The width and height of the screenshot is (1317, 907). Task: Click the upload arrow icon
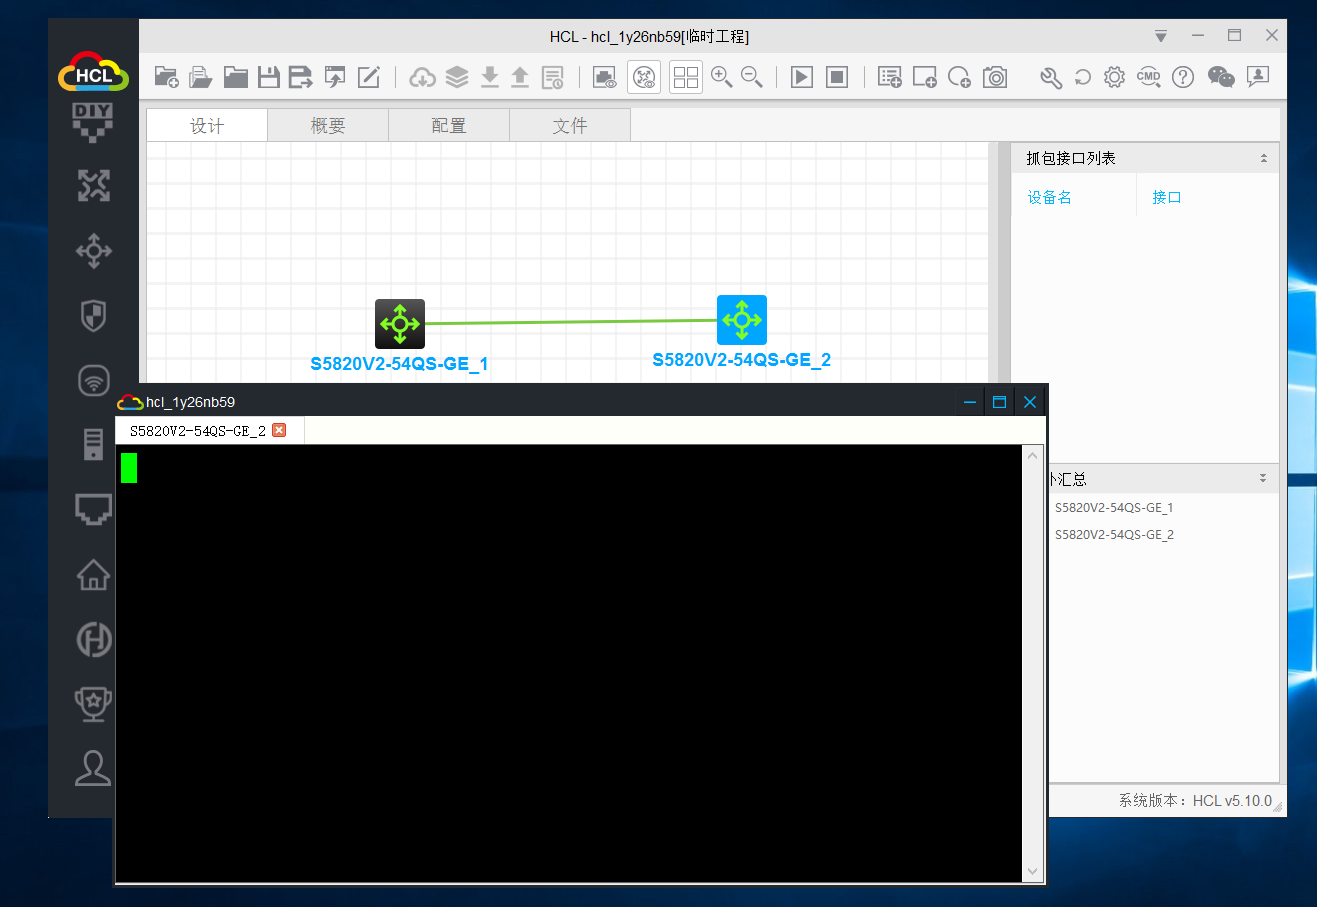click(520, 77)
